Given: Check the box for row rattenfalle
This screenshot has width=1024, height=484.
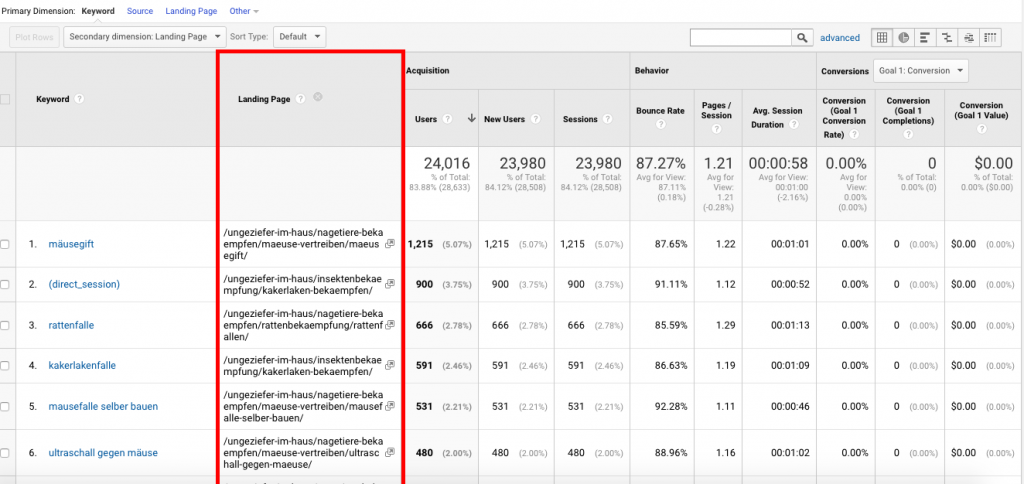Looking at the screenshot, I should 5,325.
